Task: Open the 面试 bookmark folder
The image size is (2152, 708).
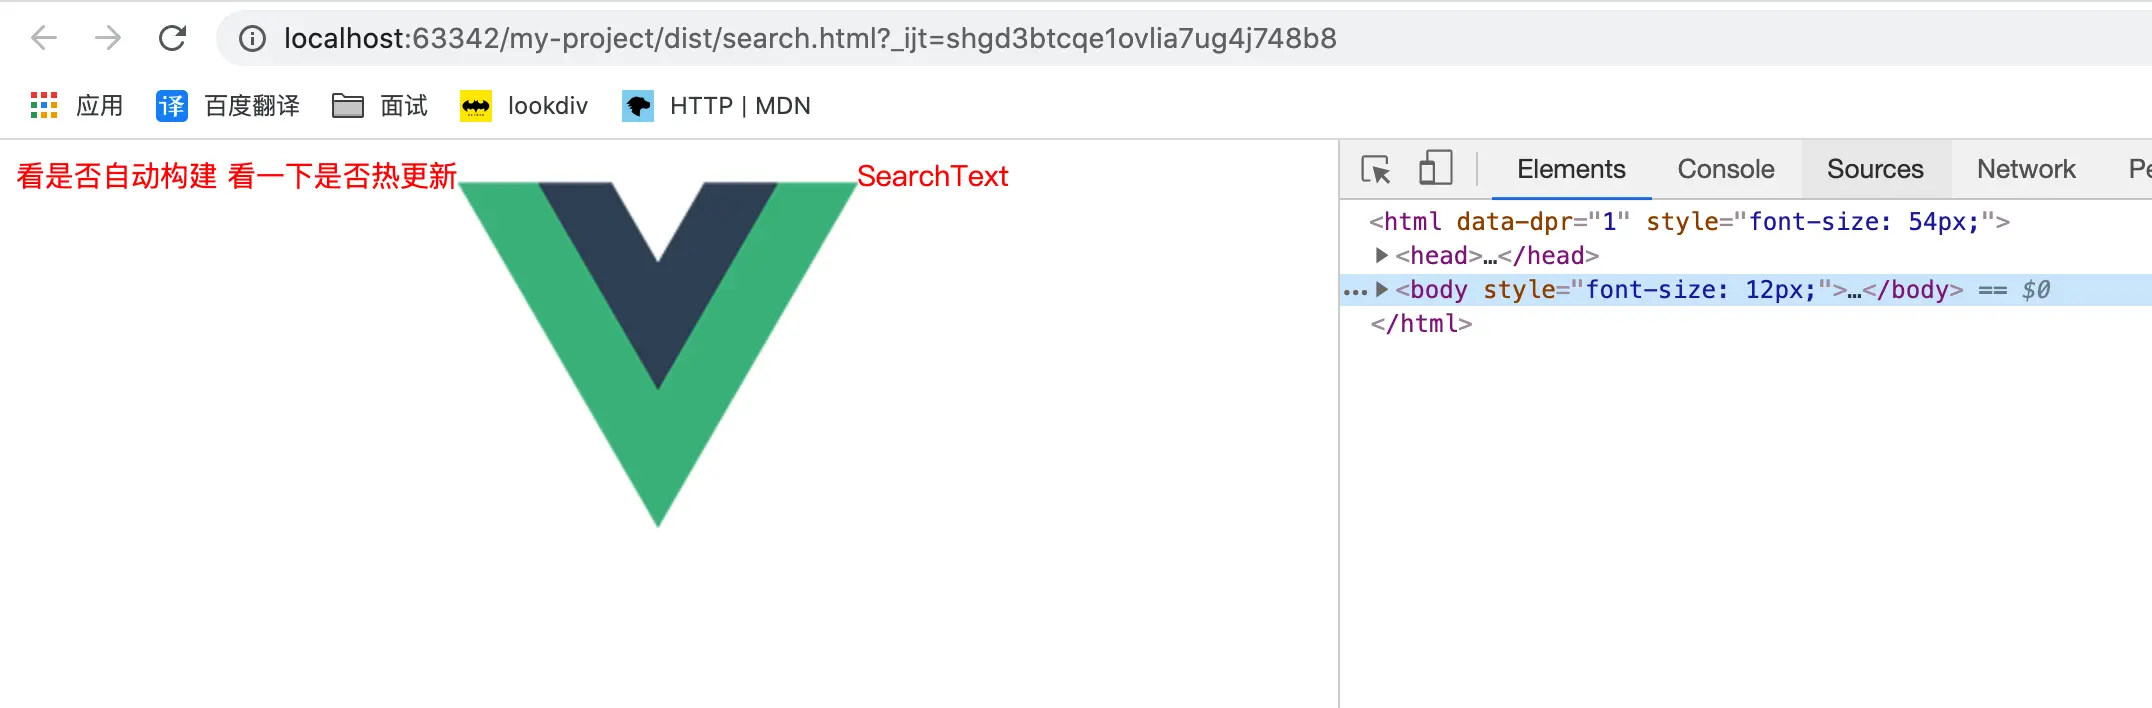Action: pyautogui.click(x=380, y=105)
